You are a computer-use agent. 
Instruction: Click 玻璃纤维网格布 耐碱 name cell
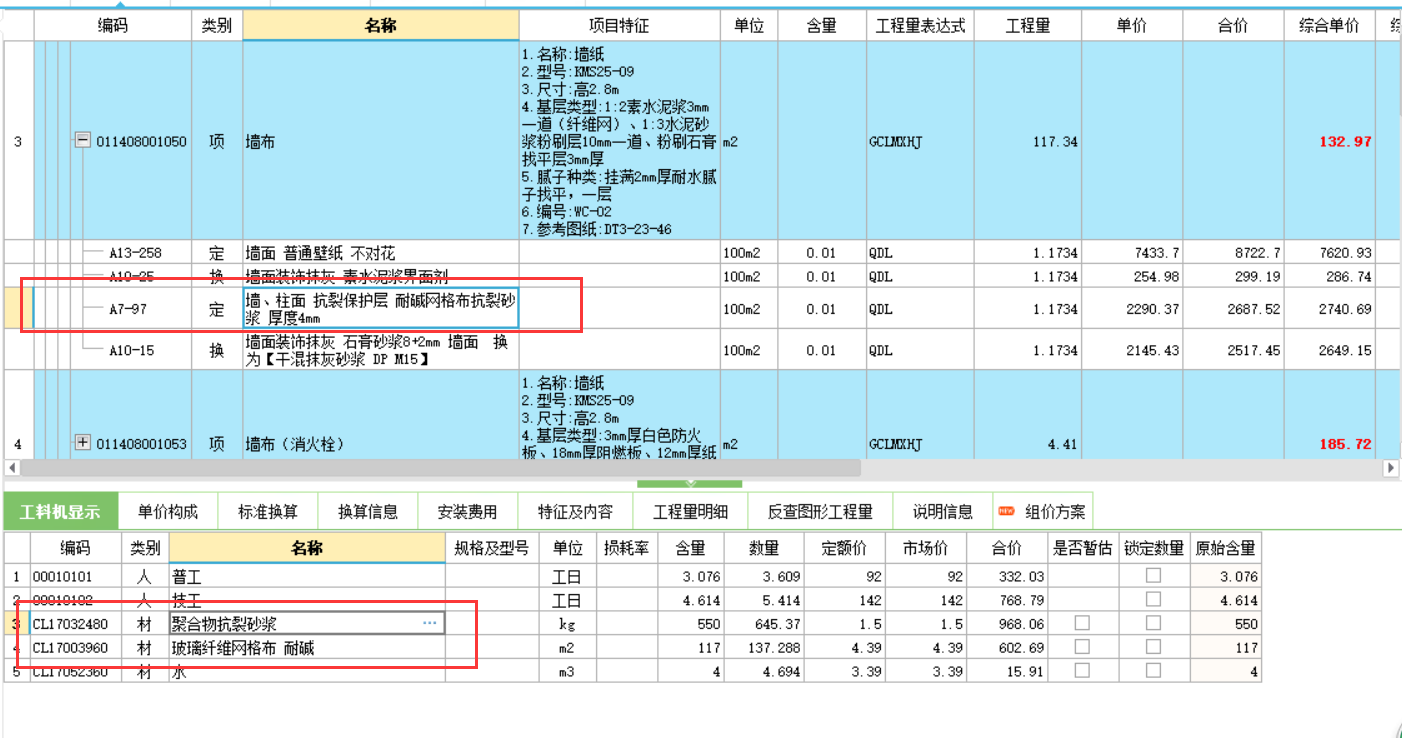tap(307, 647)
